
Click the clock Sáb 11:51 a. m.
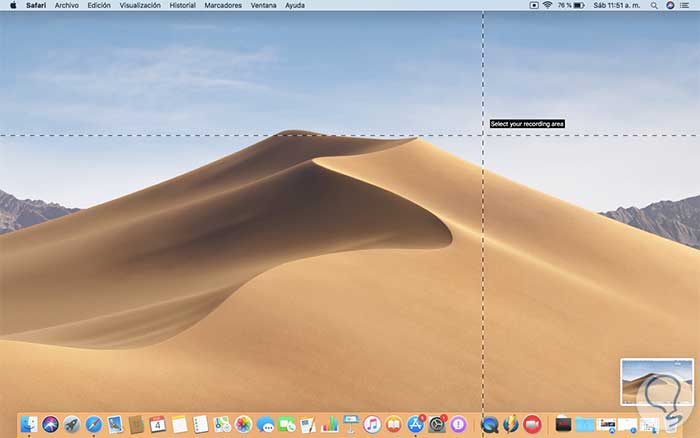coord(617,5)
